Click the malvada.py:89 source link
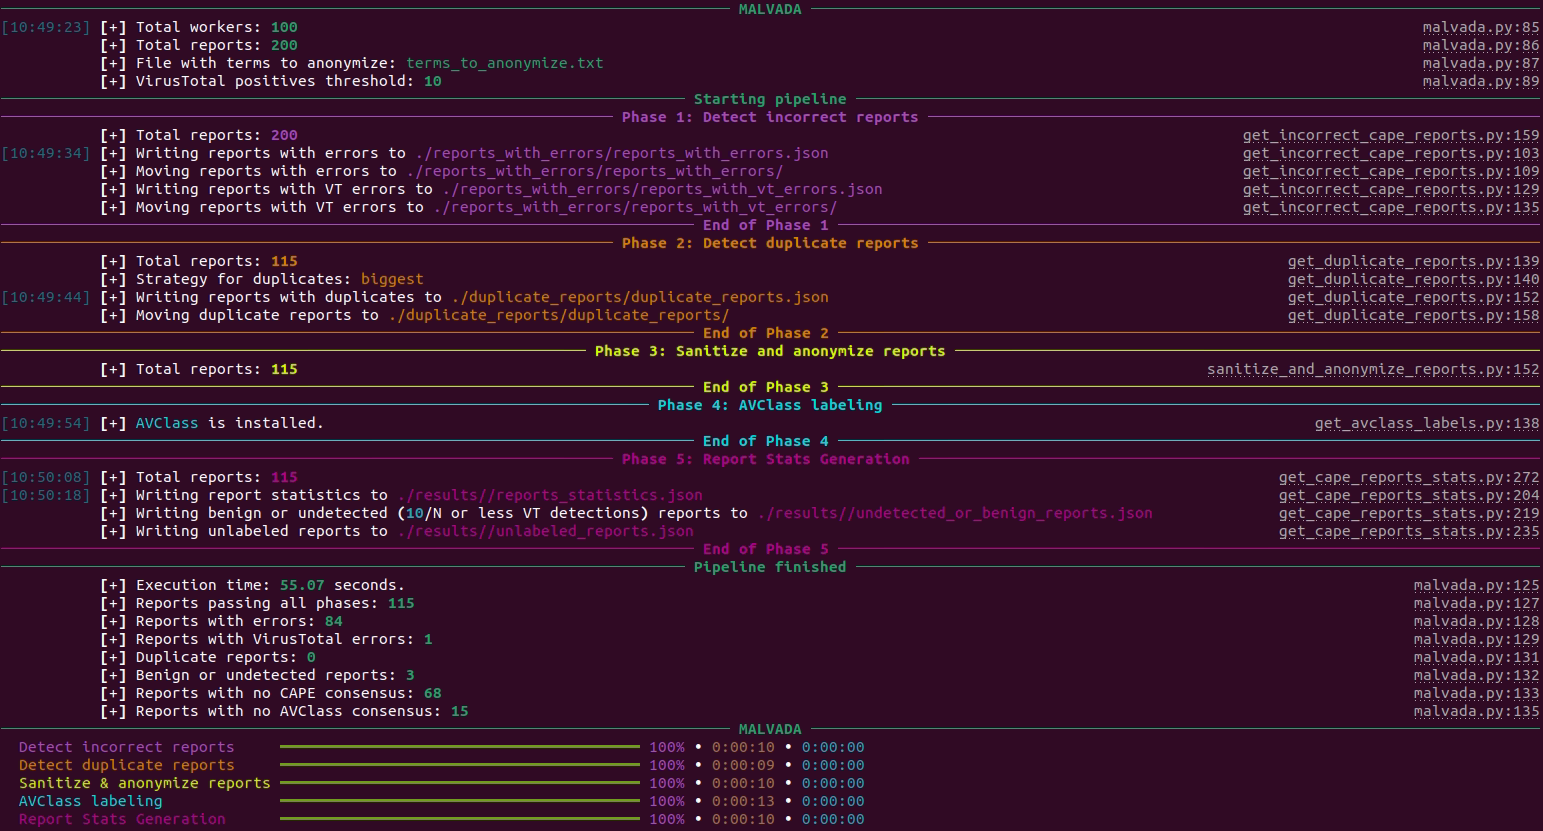The height and width of the screenshot is (831, 1543). coord(1481,81)
